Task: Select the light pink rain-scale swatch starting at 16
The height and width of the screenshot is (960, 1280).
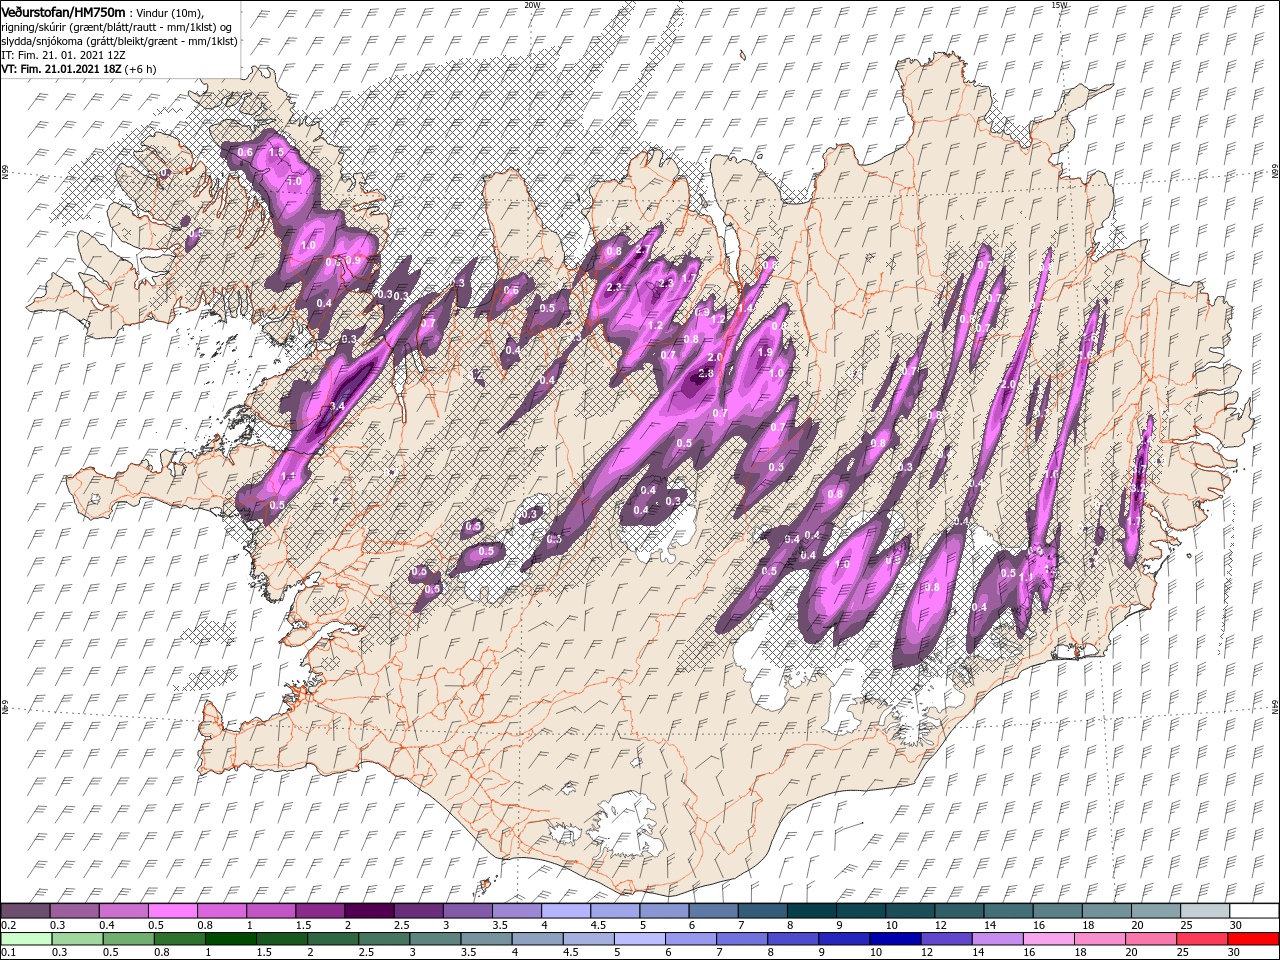Action: coord(1049,939)
